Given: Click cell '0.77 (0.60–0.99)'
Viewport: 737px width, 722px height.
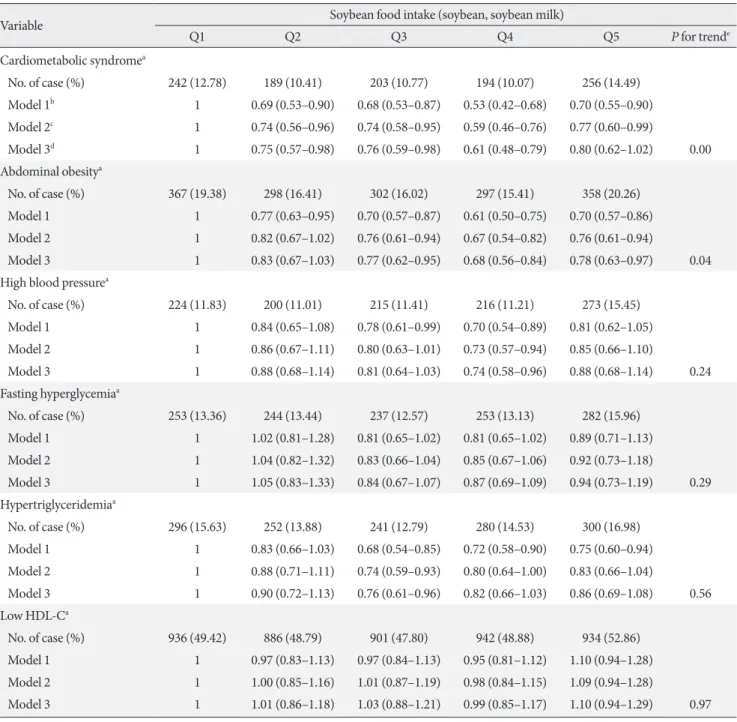Looking at the screenshot, I should [x=611, y=127].
